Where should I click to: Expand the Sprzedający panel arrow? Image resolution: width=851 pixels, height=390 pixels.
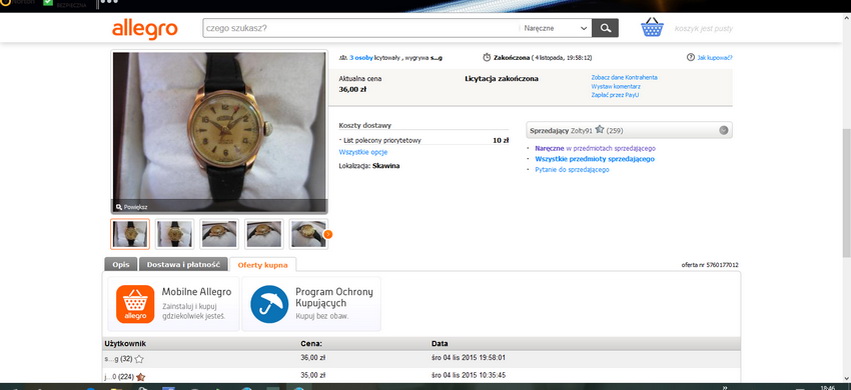point(723,130)
